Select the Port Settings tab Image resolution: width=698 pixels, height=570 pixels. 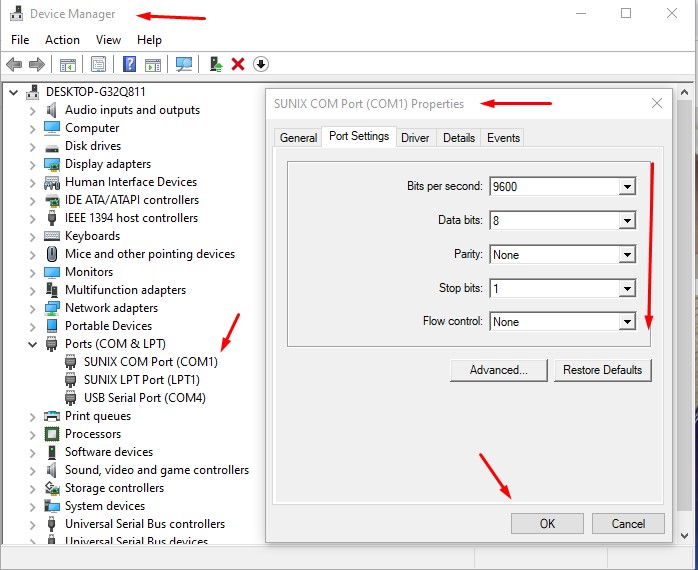(359, 136)
